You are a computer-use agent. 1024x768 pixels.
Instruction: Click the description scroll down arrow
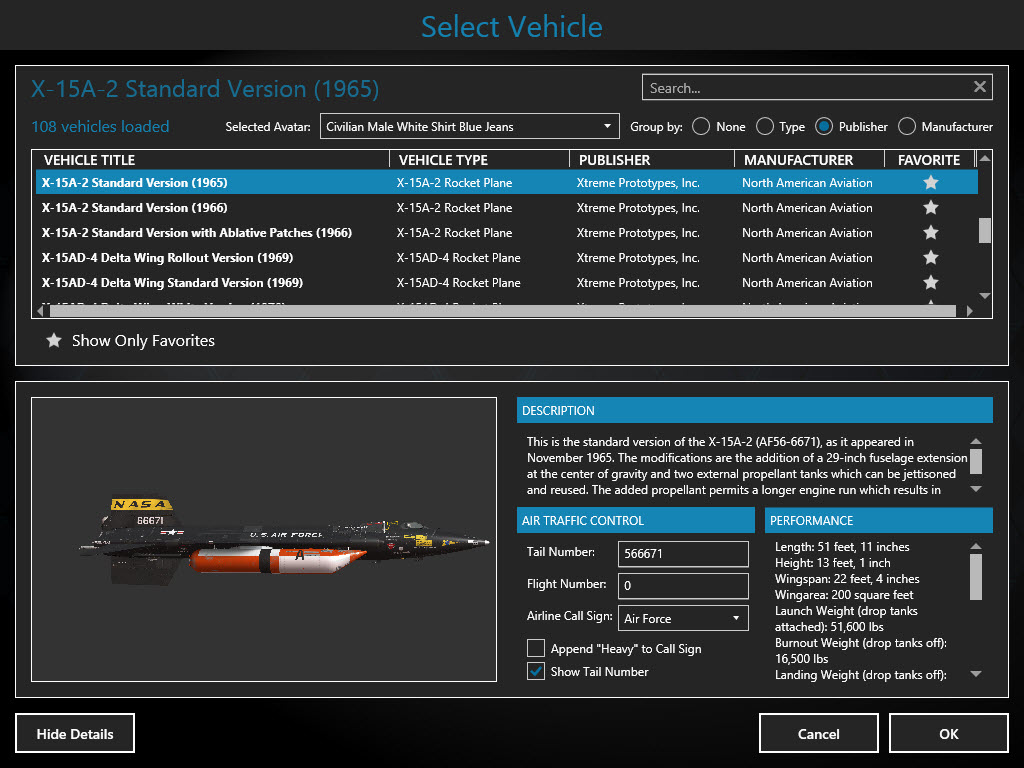coord(976,489)
